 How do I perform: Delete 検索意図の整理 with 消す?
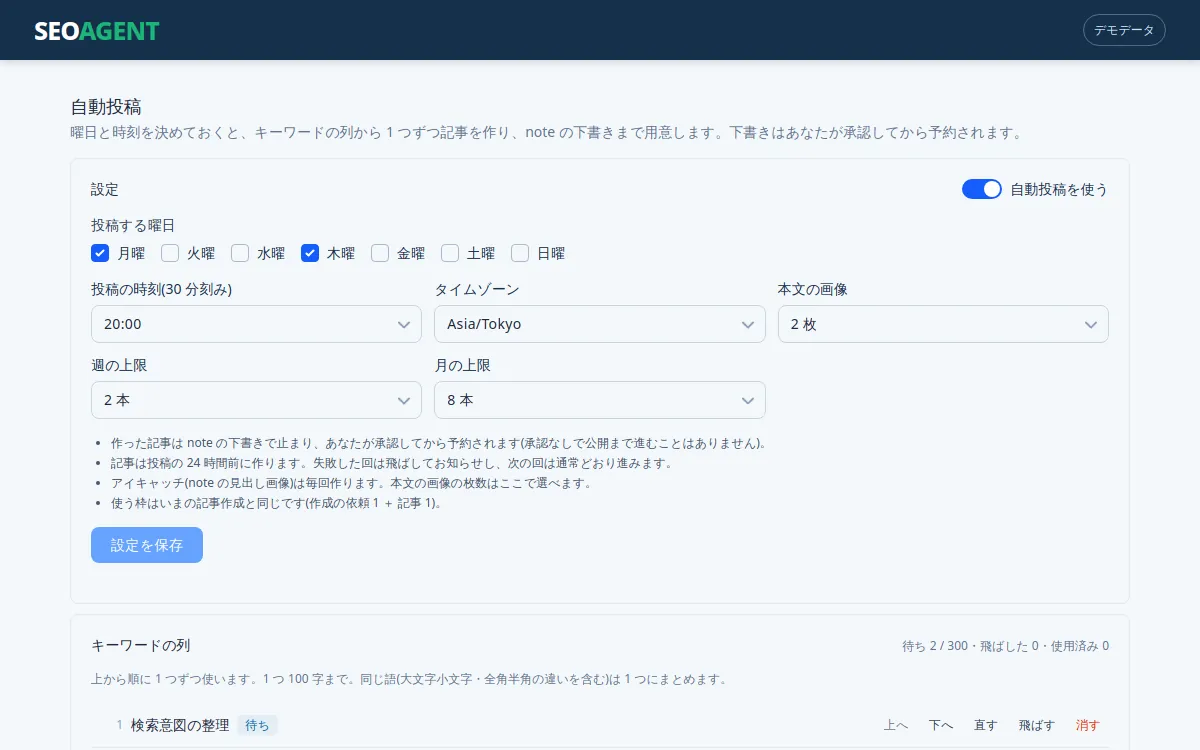(1087, 725)
